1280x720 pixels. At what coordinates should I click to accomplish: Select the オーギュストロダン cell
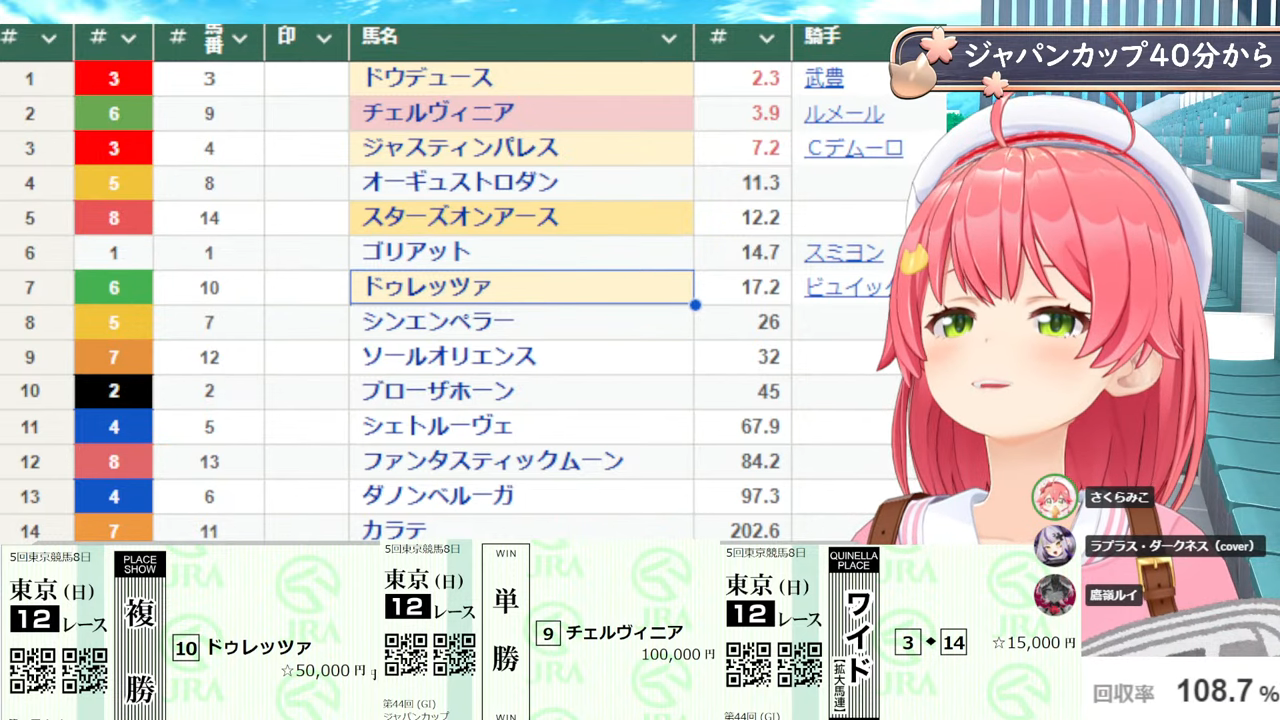coord(521,183)
